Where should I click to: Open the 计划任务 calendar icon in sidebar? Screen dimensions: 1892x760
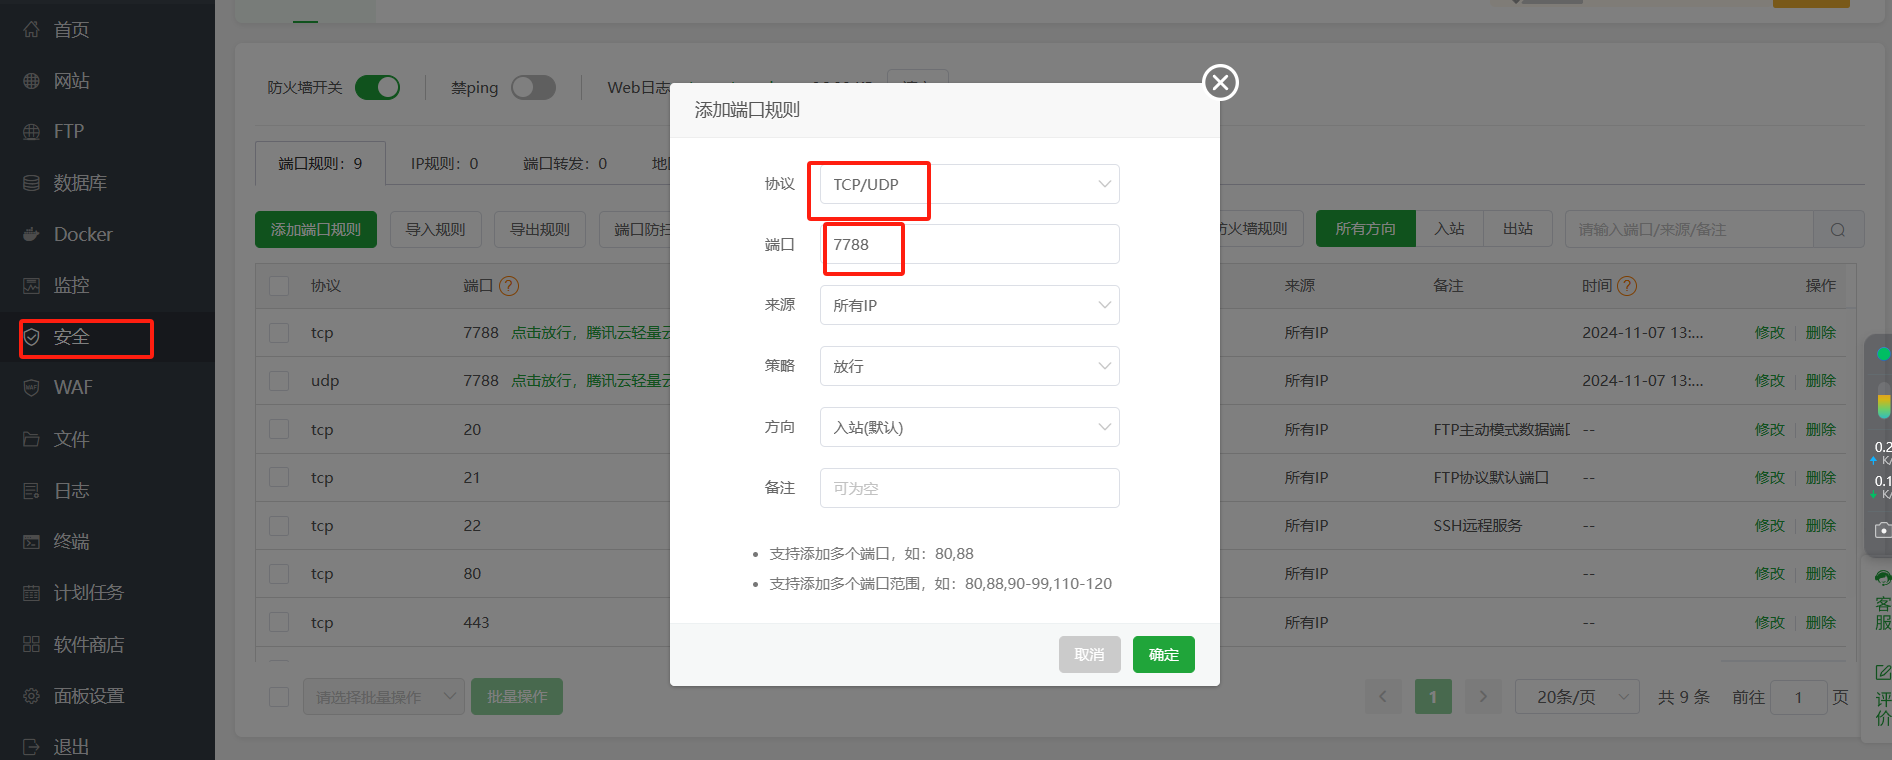32,593
